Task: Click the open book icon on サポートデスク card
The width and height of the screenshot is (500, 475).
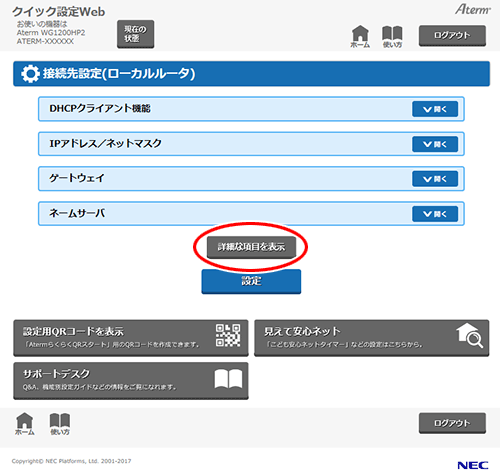Action: click(x=228, y=379)
